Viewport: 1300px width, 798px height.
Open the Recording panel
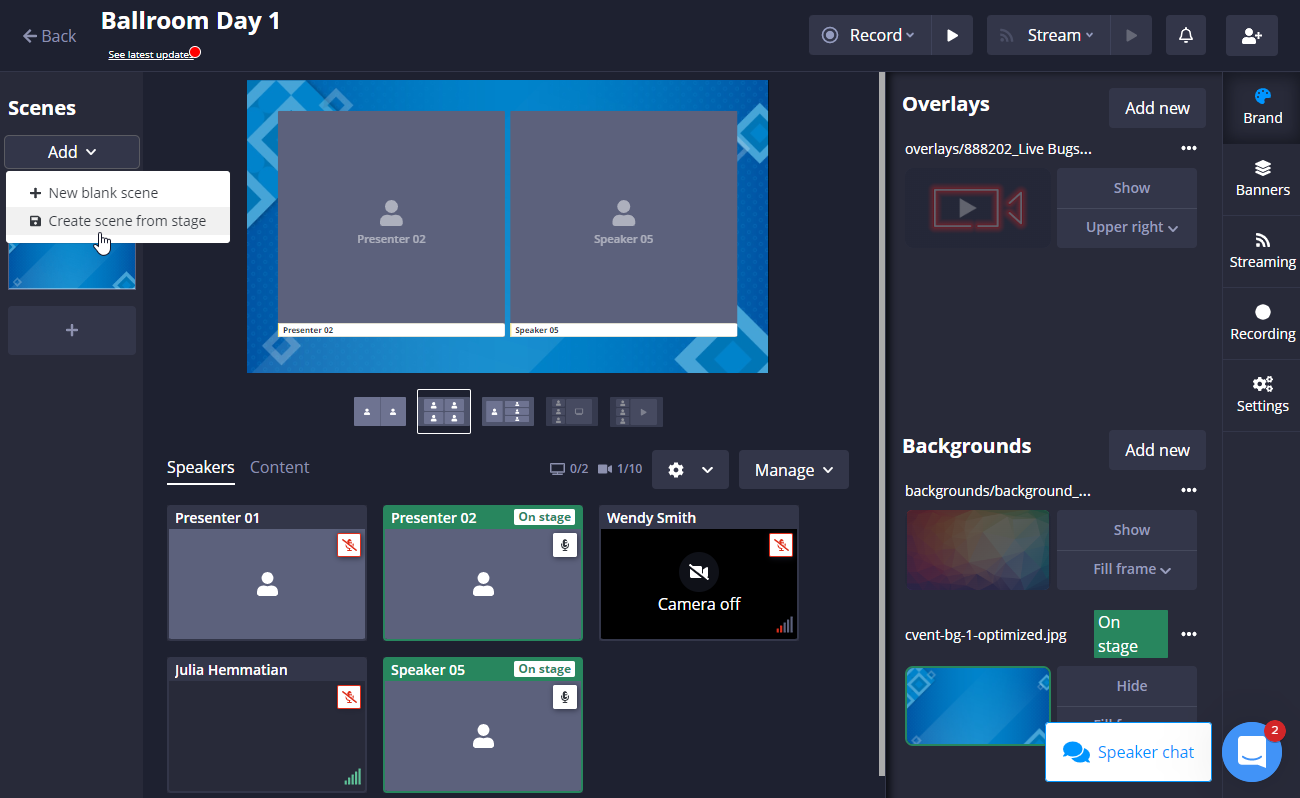pyautogui.click(x=1261, y=322)
